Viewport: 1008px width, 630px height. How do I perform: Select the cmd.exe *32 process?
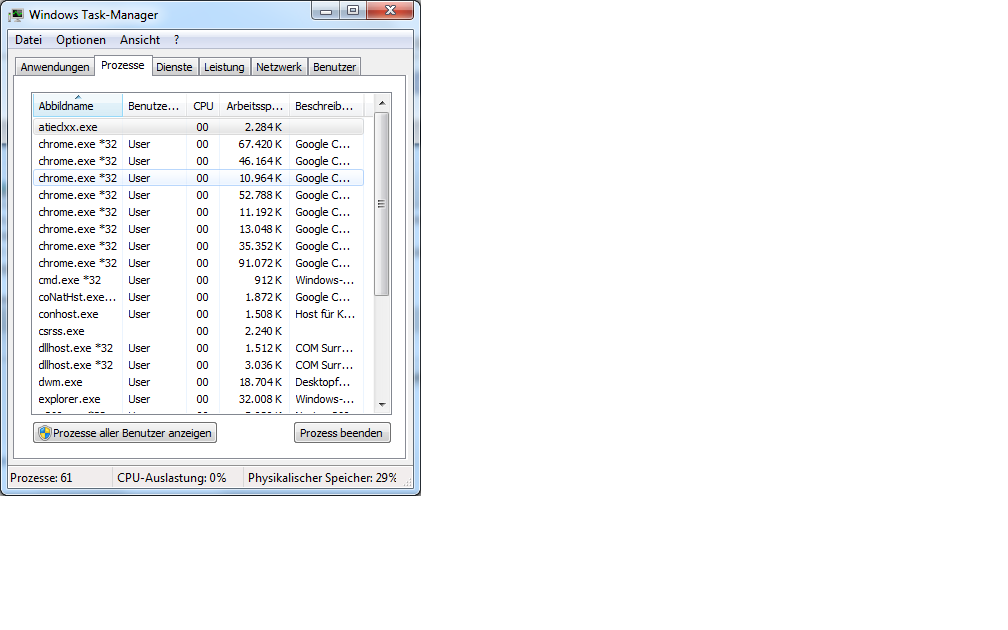click(x=198, y=280)
